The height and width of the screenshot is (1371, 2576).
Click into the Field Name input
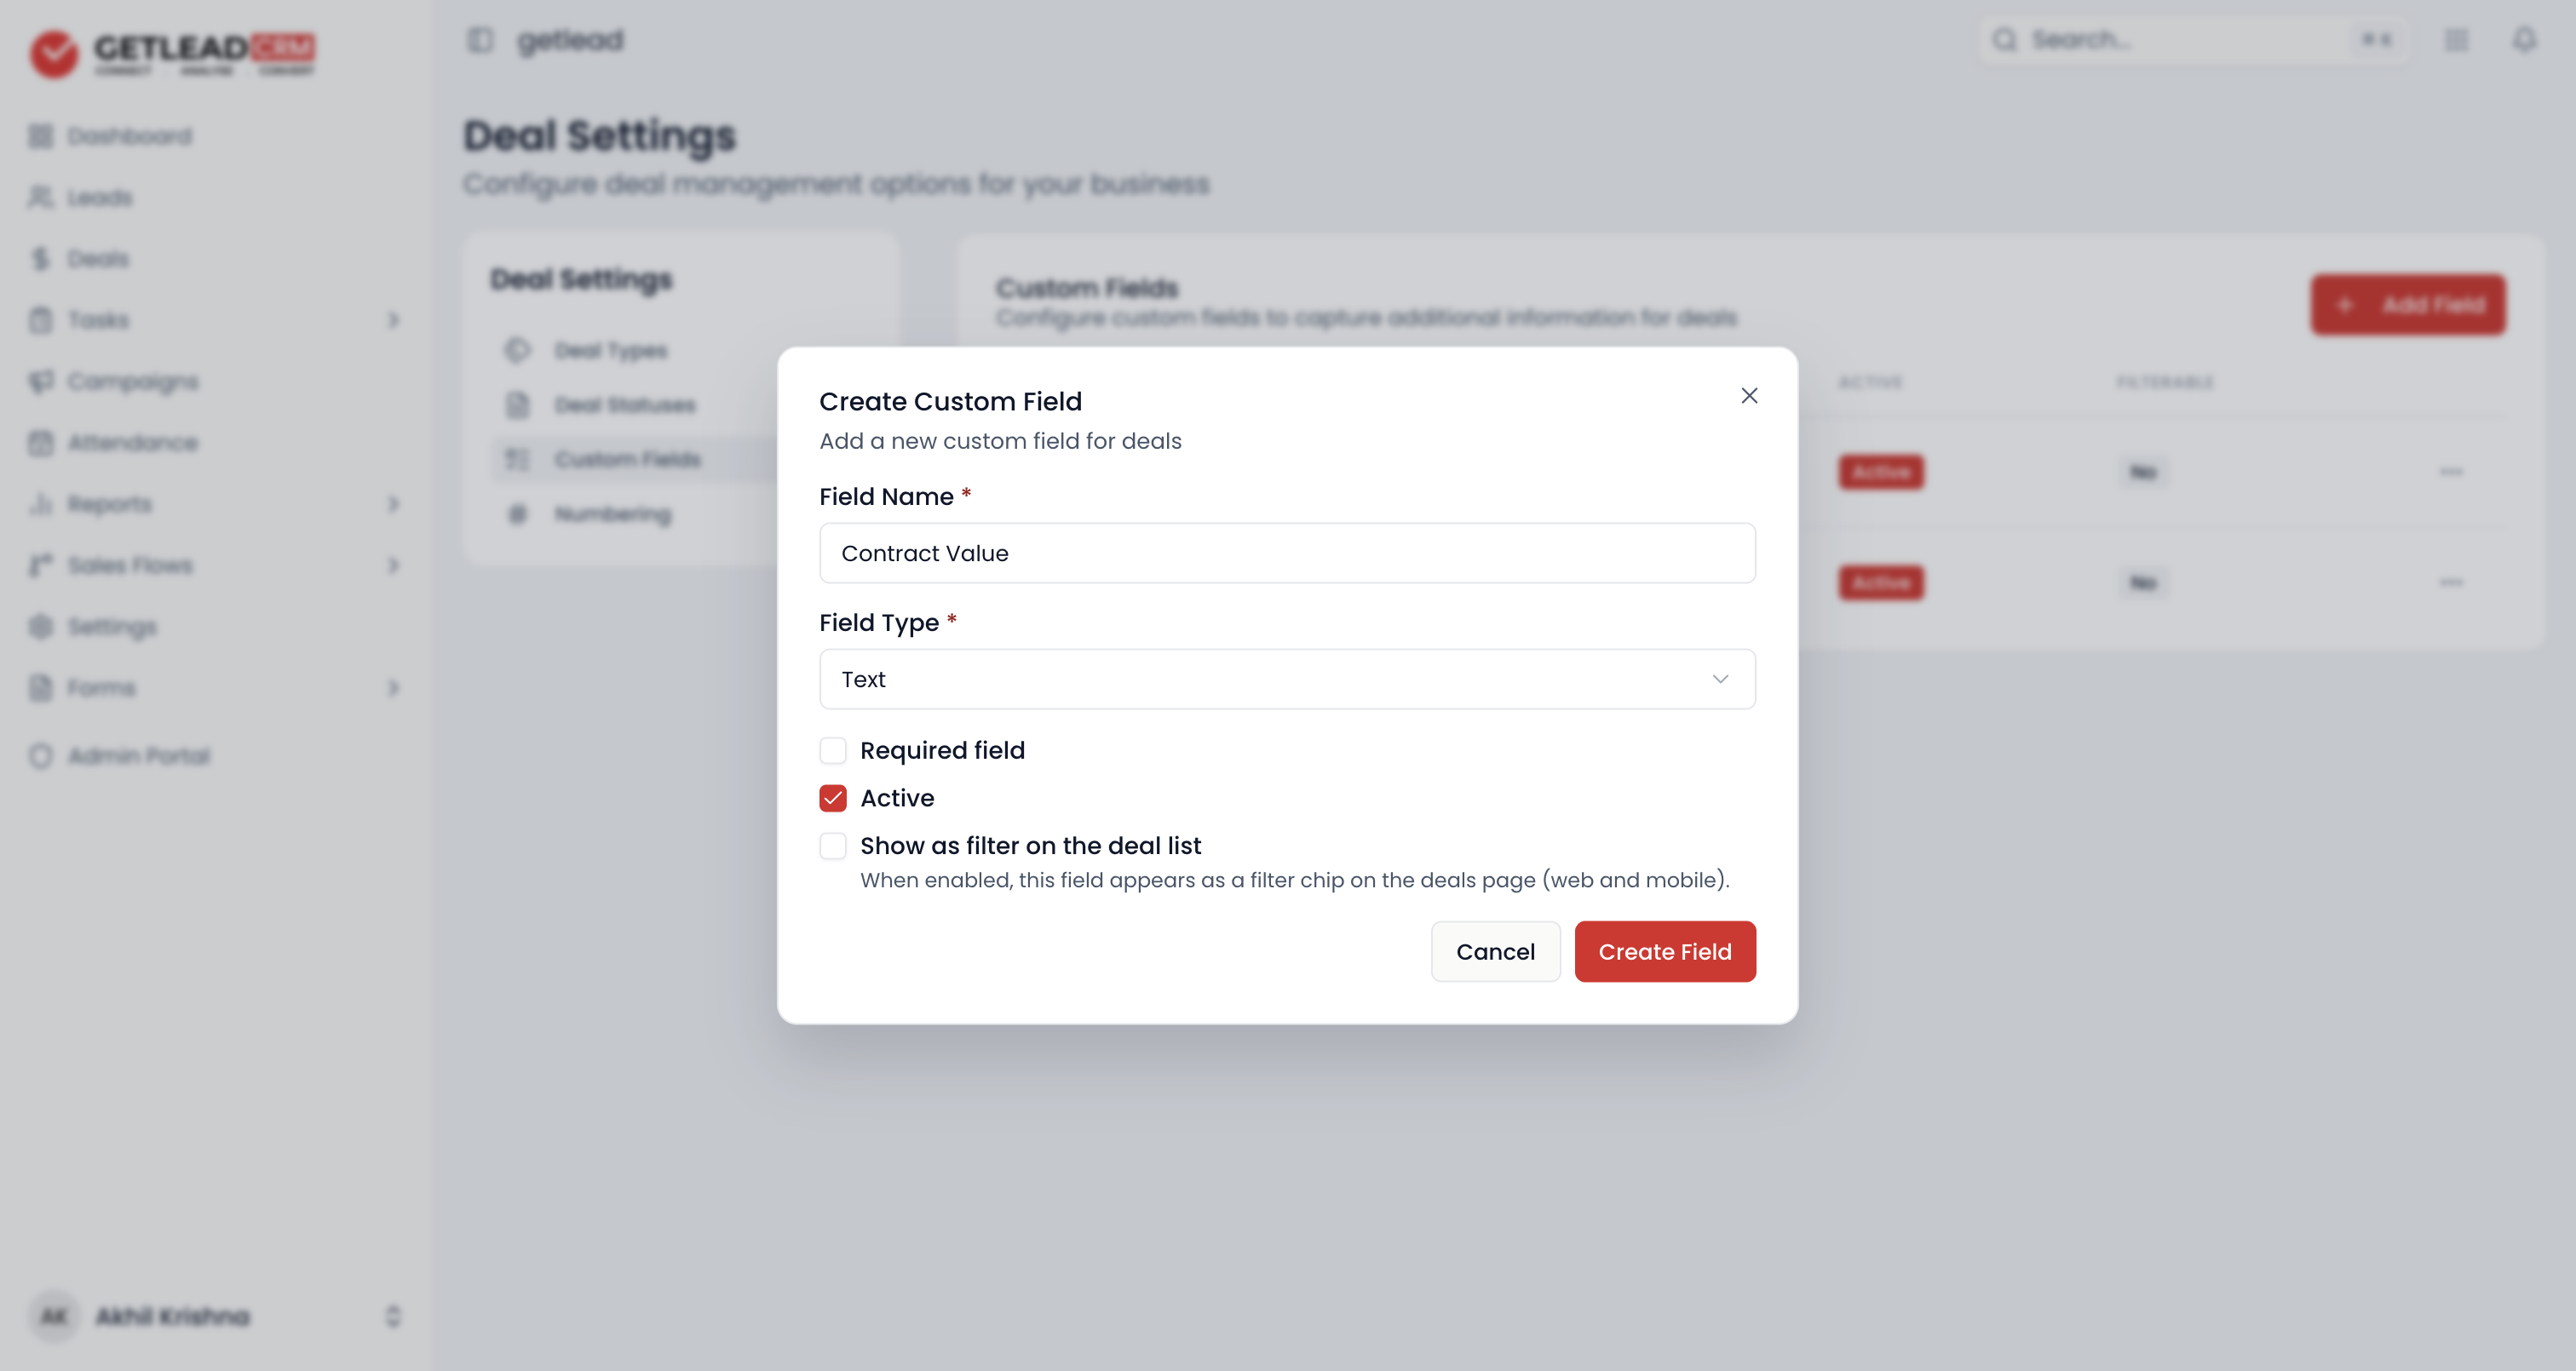click(x=1287, y=553)
